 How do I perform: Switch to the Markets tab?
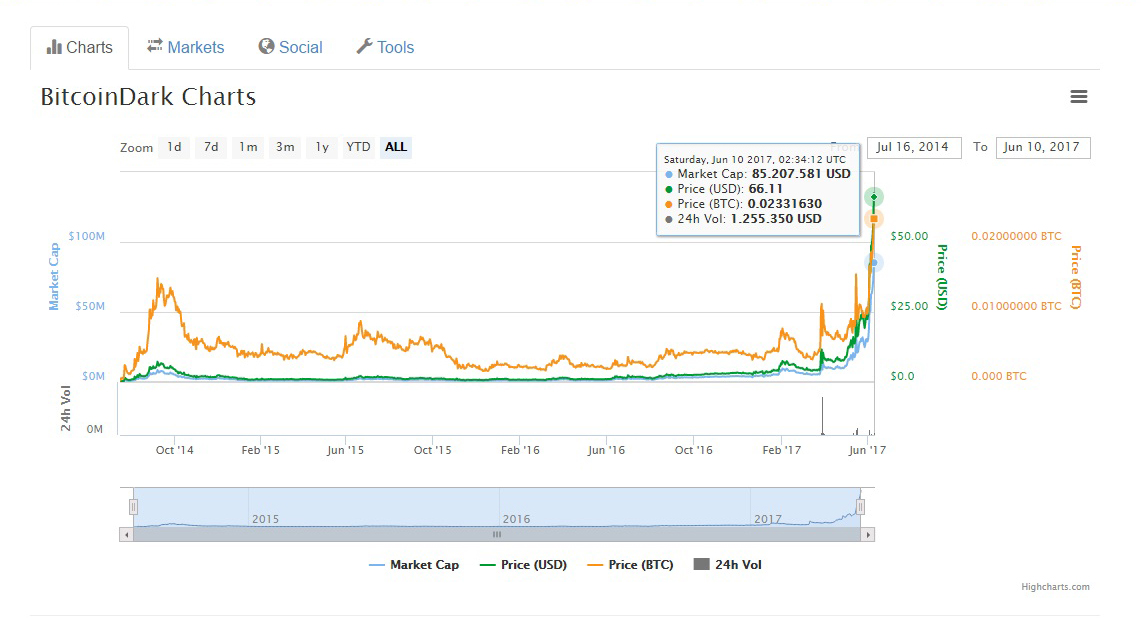(186, 47)
